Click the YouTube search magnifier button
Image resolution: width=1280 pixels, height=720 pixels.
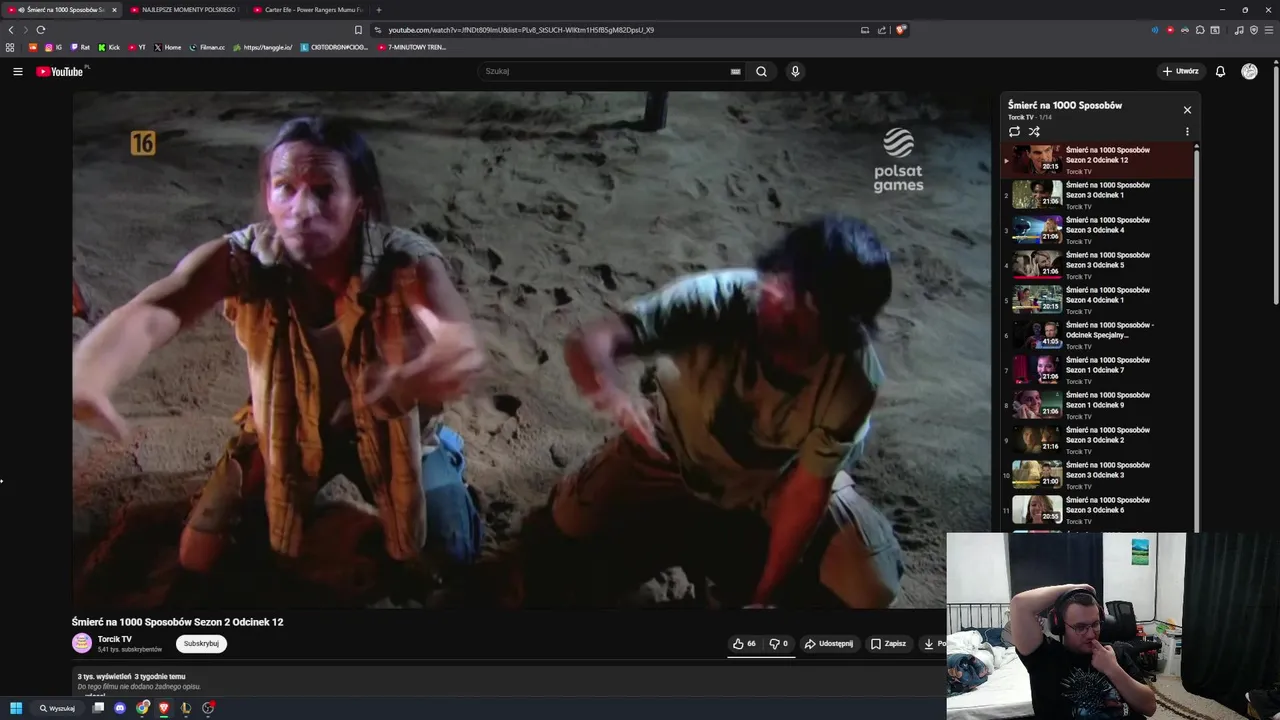click(761, 71)
